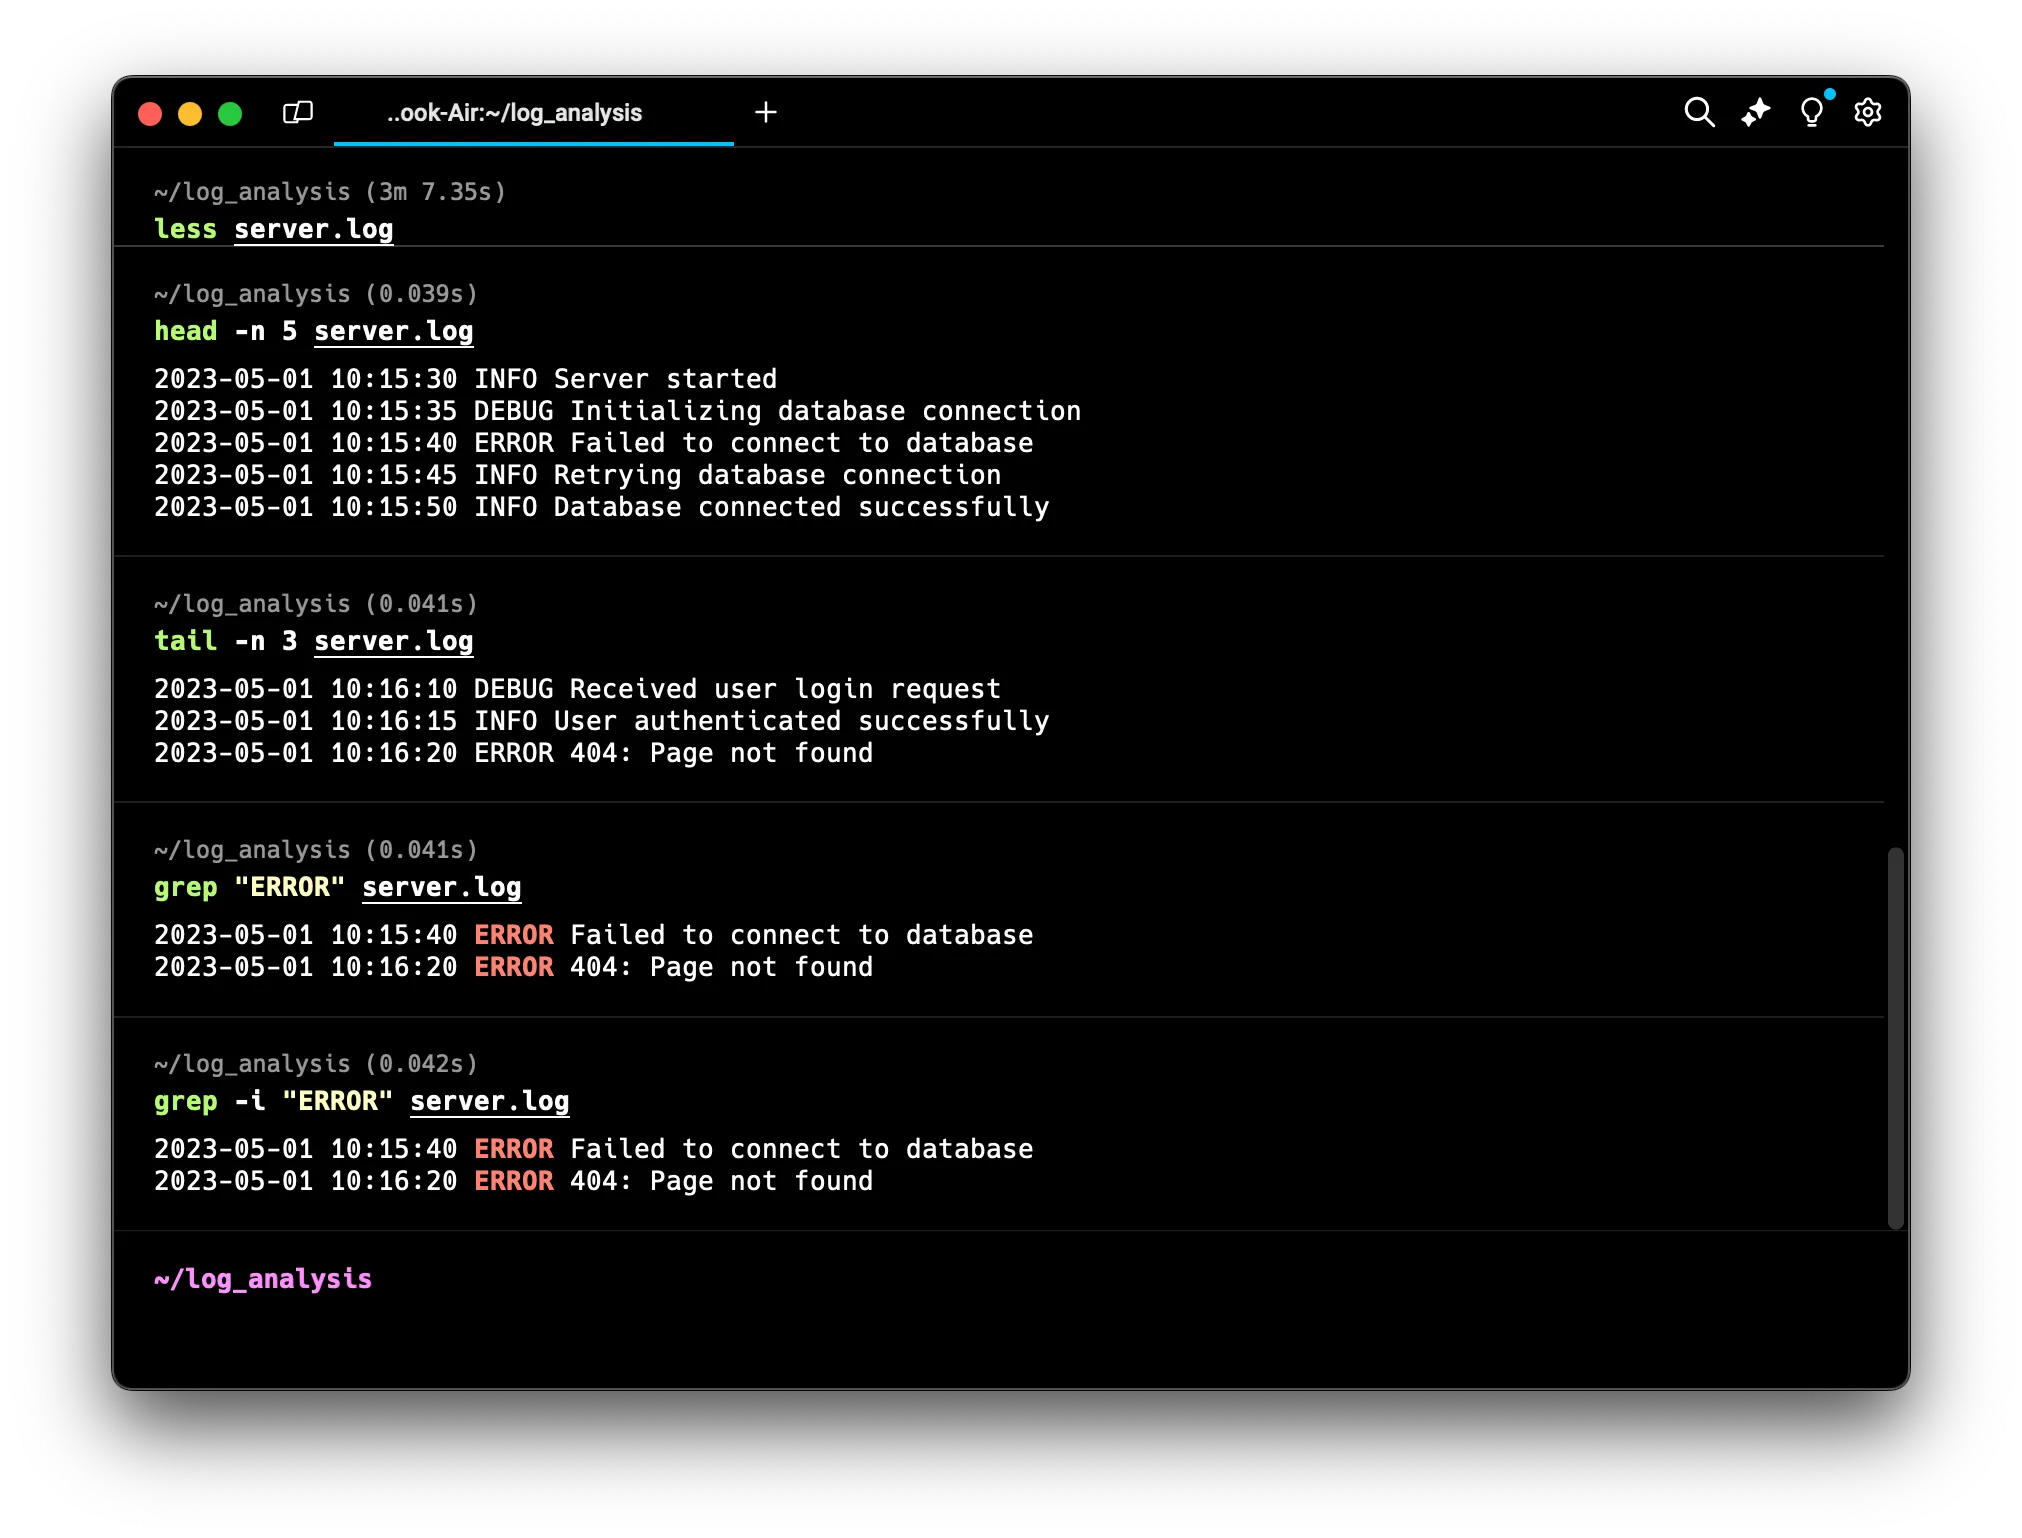This screenshot has height=1538, width=2022.
Task: Click server.log in grep -i command
Action: [489, 1101]
